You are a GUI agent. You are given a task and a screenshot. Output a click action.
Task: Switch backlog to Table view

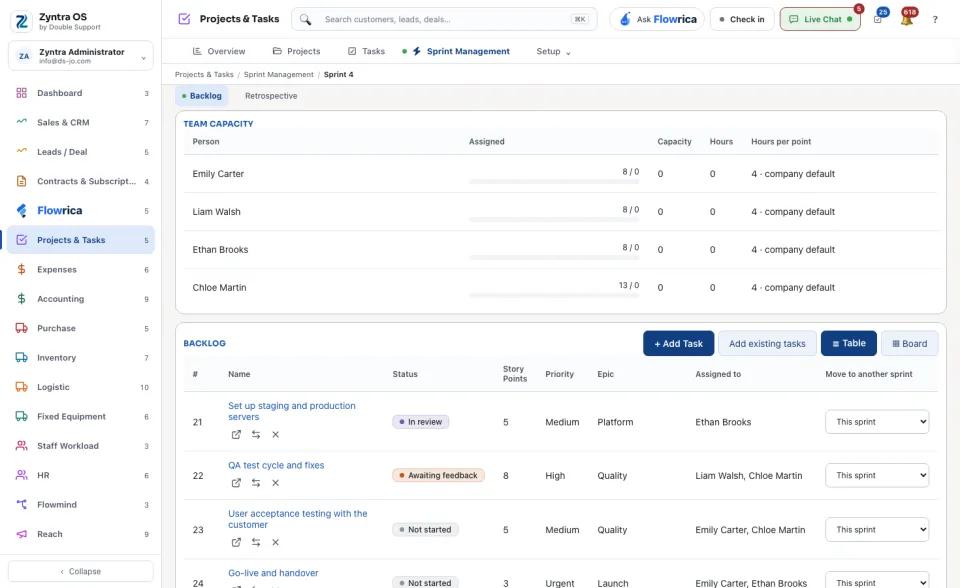[x=849, y=344]
